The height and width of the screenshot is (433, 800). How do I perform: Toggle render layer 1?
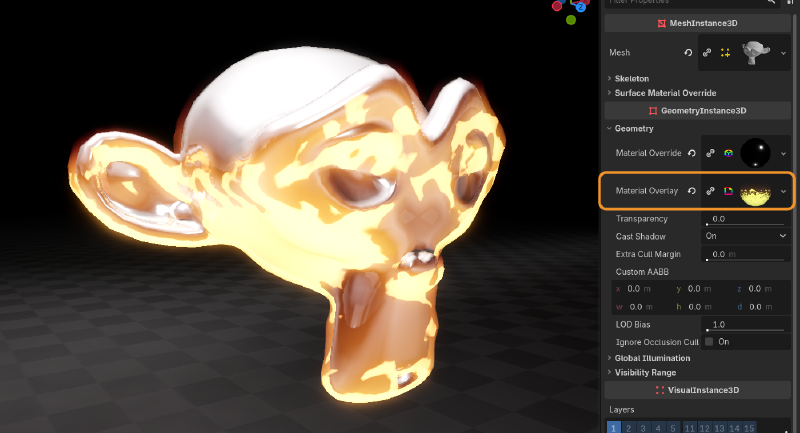[614, 427]
